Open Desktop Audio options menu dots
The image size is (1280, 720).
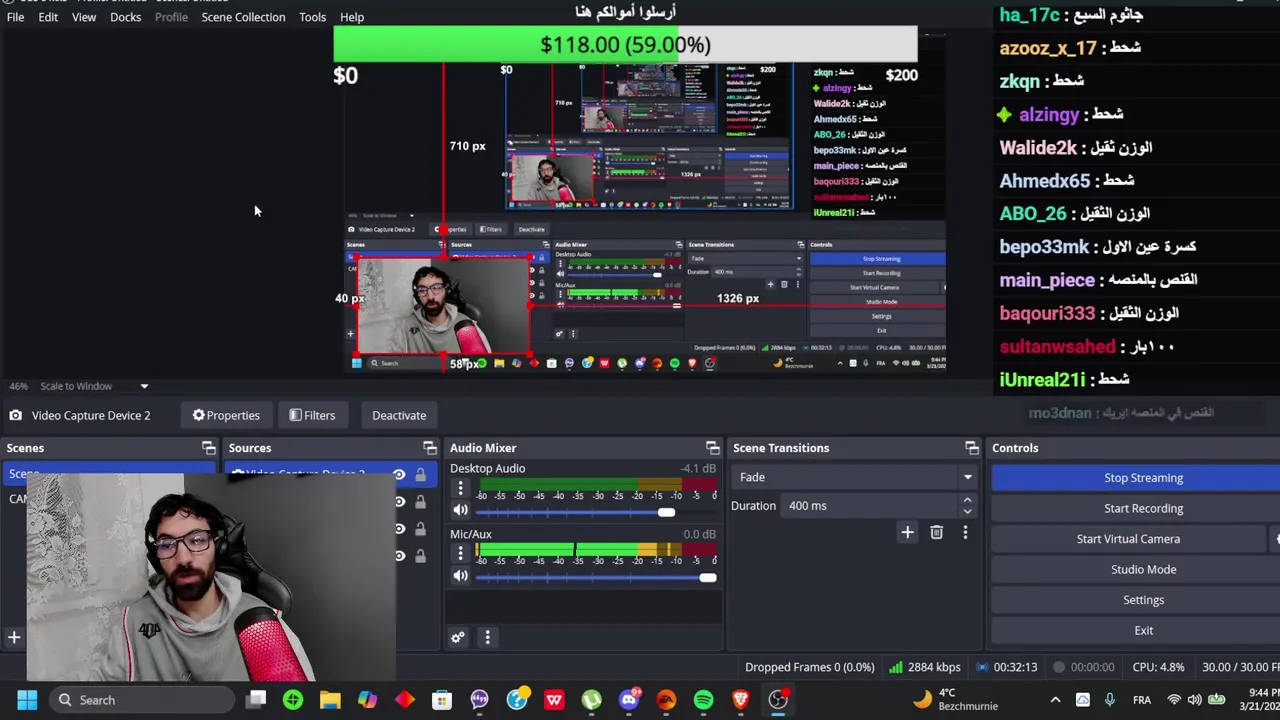tap(460, 489)
